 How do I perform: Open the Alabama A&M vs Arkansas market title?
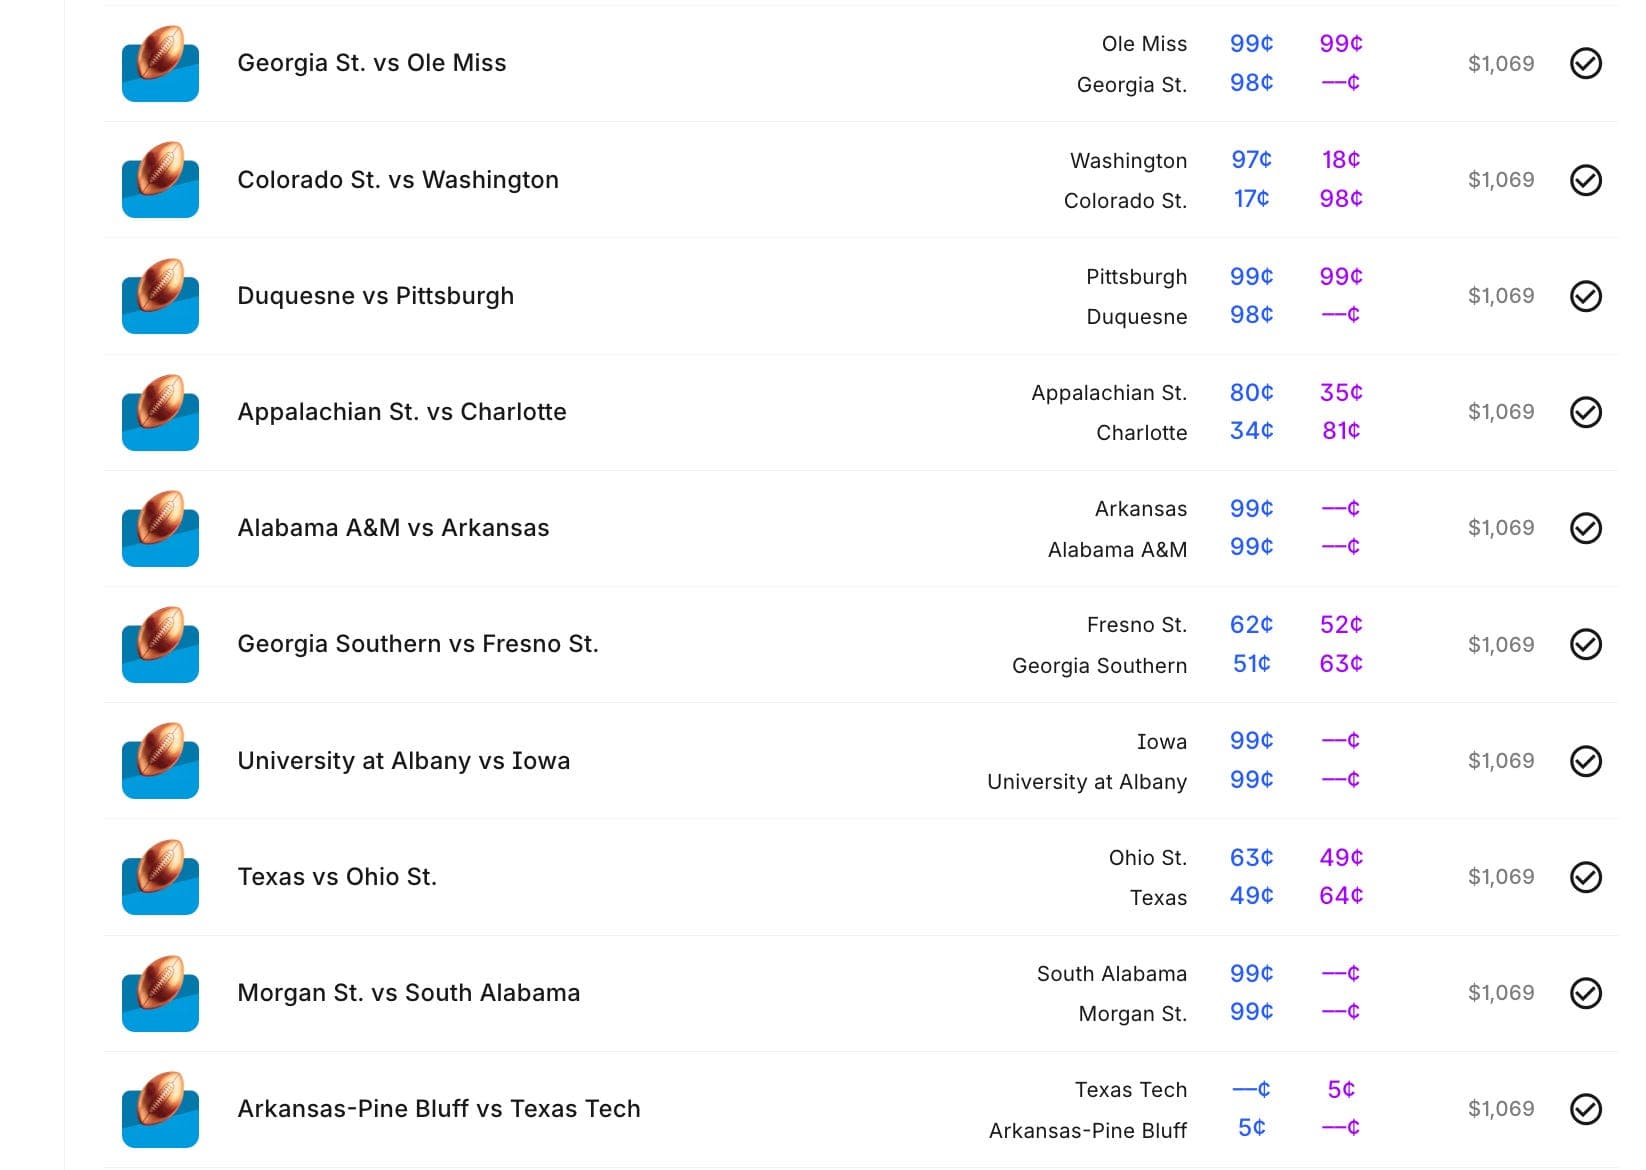click(x=393, y=528)
